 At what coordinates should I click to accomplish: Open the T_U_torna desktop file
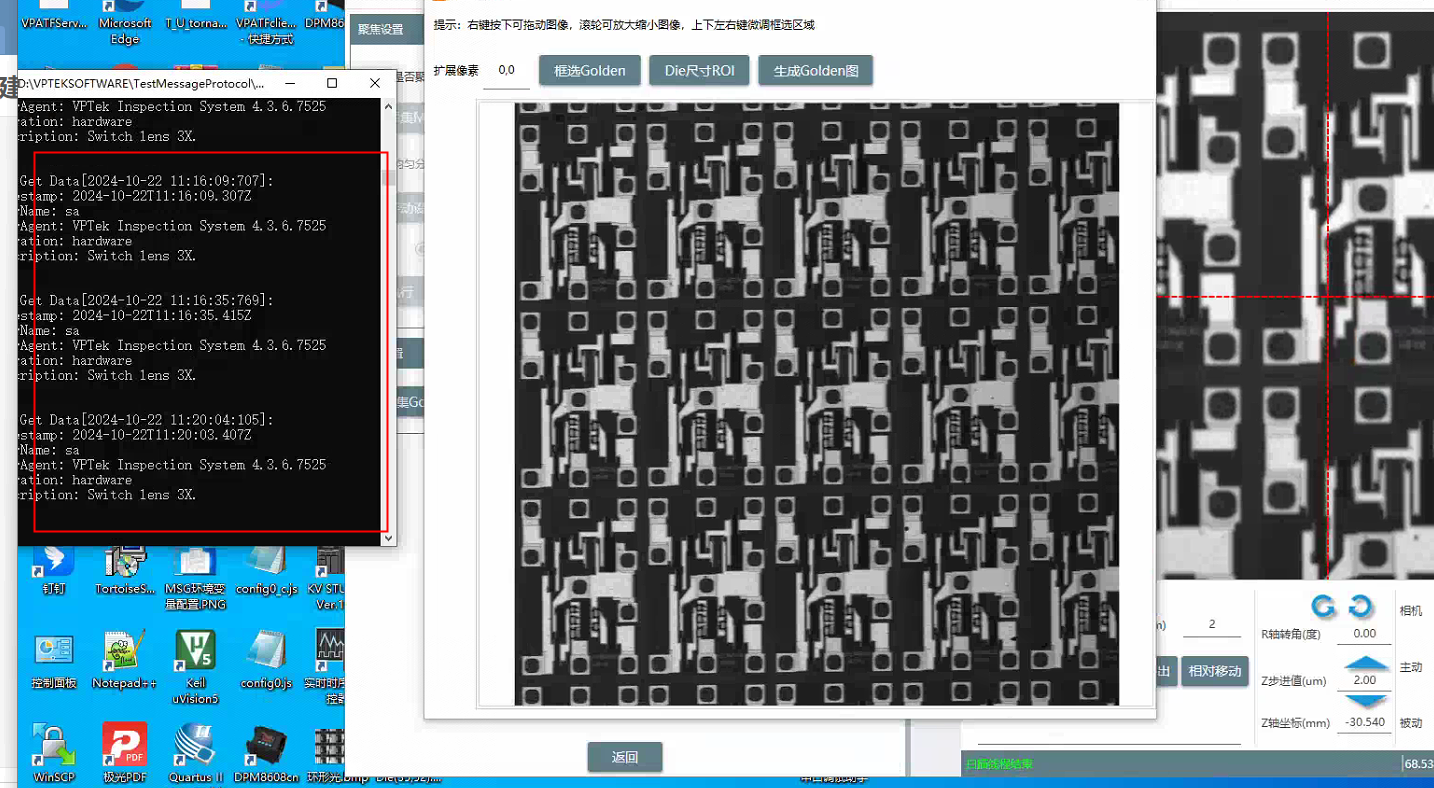click(196, 16)
